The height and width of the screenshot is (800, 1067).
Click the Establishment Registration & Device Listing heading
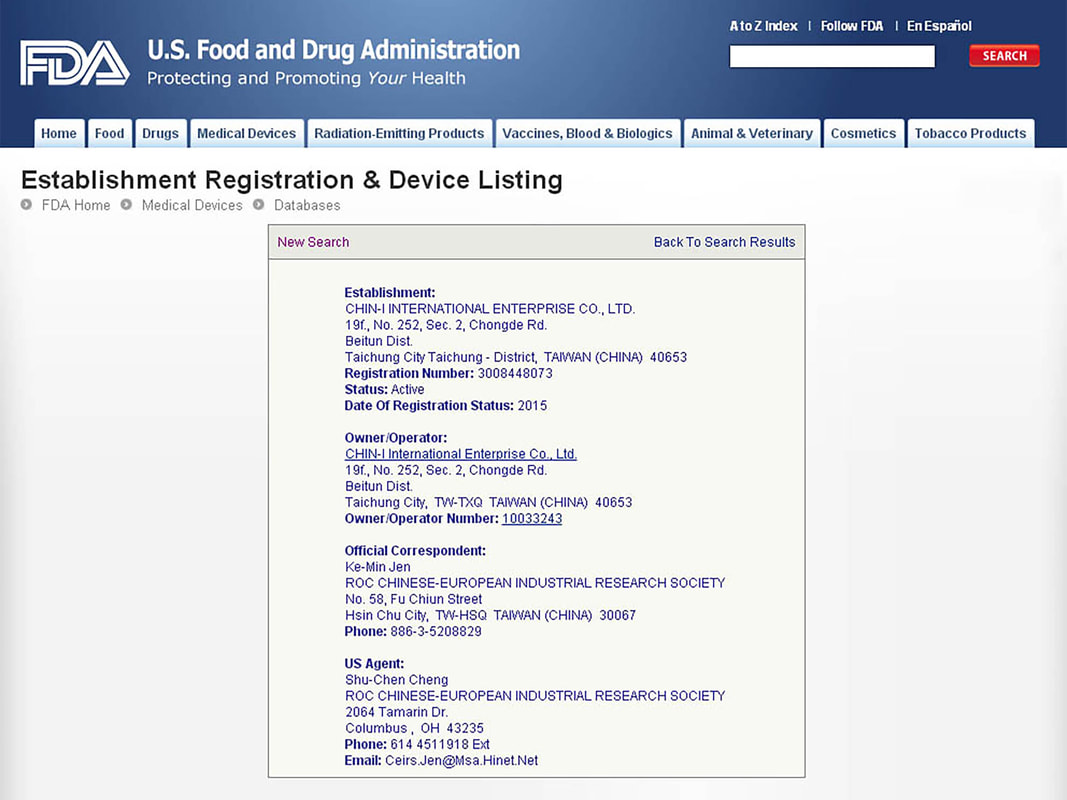click(292, 180)
